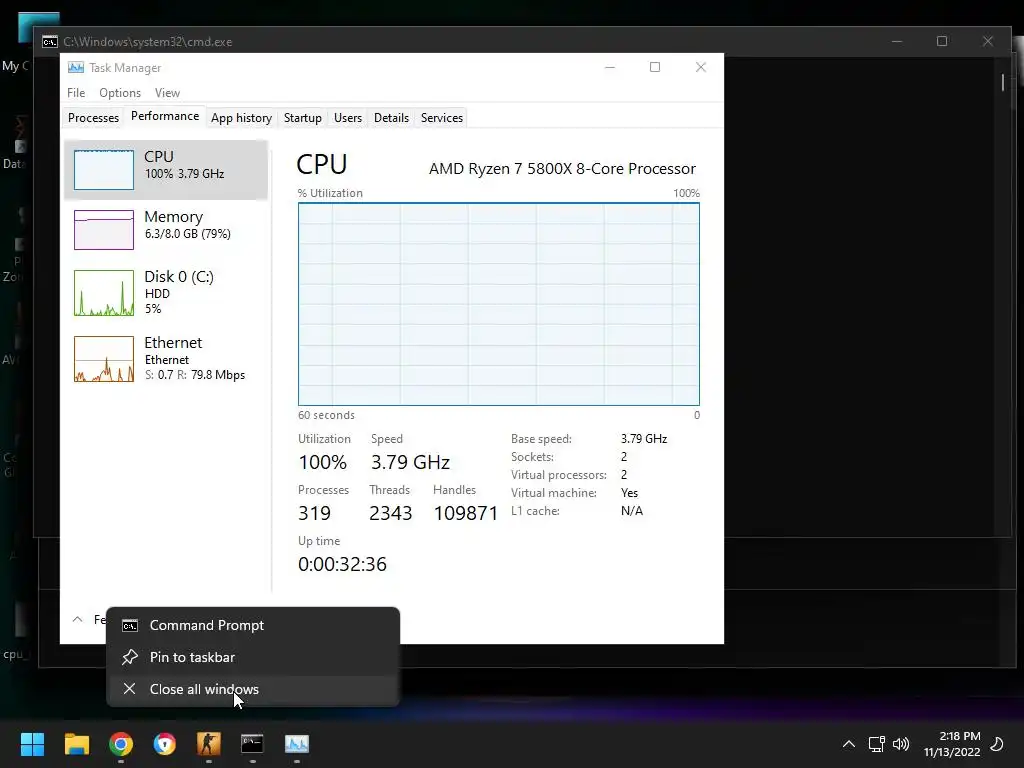Select the Command Prompt taskbar icon
The height and width of the screenshot is (768, 1024).
pyautogui.click(x=253, y=744)
